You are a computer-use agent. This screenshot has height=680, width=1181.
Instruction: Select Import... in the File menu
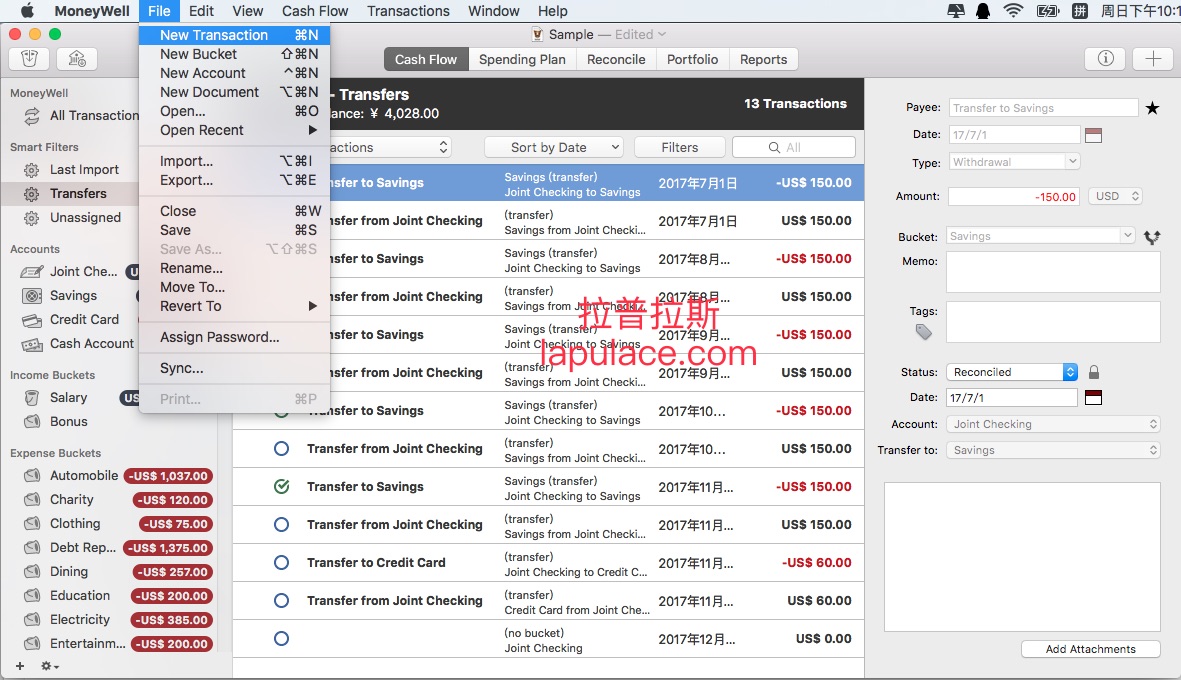tap(234, 161)
